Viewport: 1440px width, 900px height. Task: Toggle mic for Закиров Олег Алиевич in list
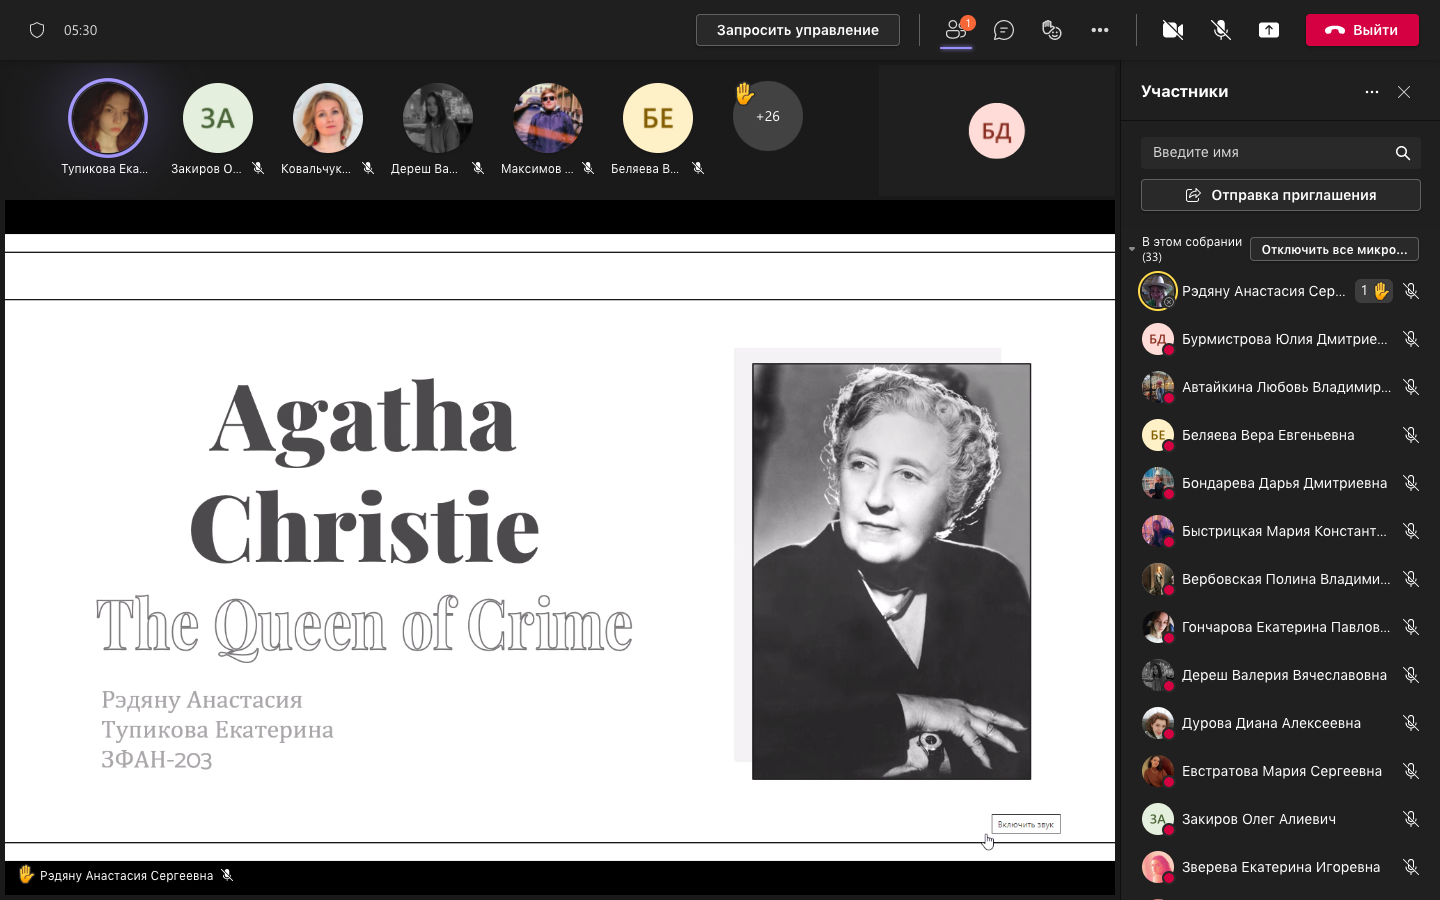[1410, 819]
